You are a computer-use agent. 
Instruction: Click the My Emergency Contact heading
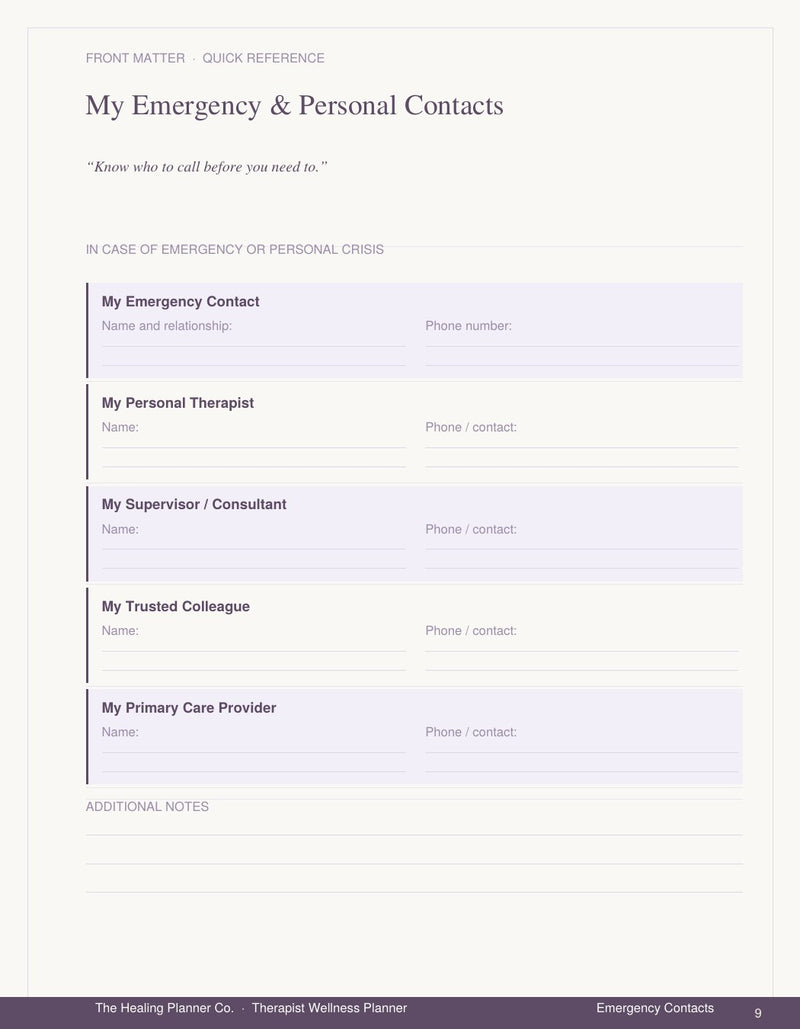180,302
